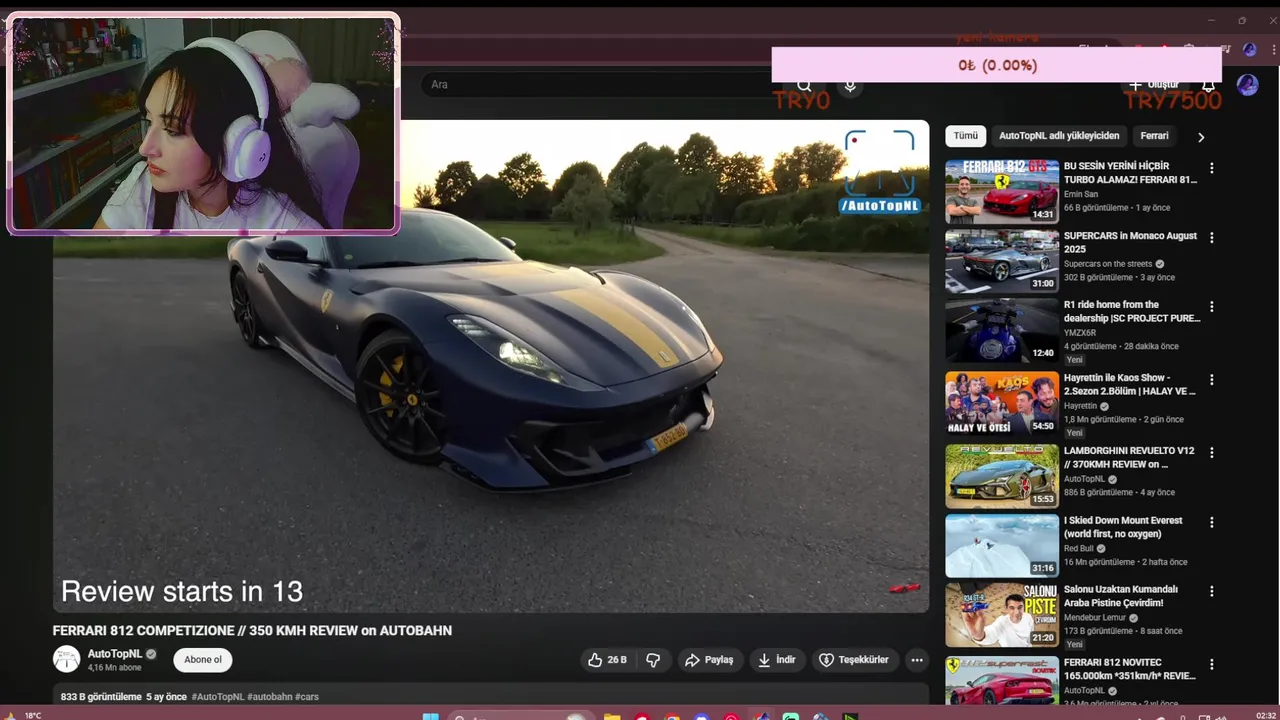
Task: Open the Hayrettin ile Kaos Show thumbnail
Action: coord(1002,404)
